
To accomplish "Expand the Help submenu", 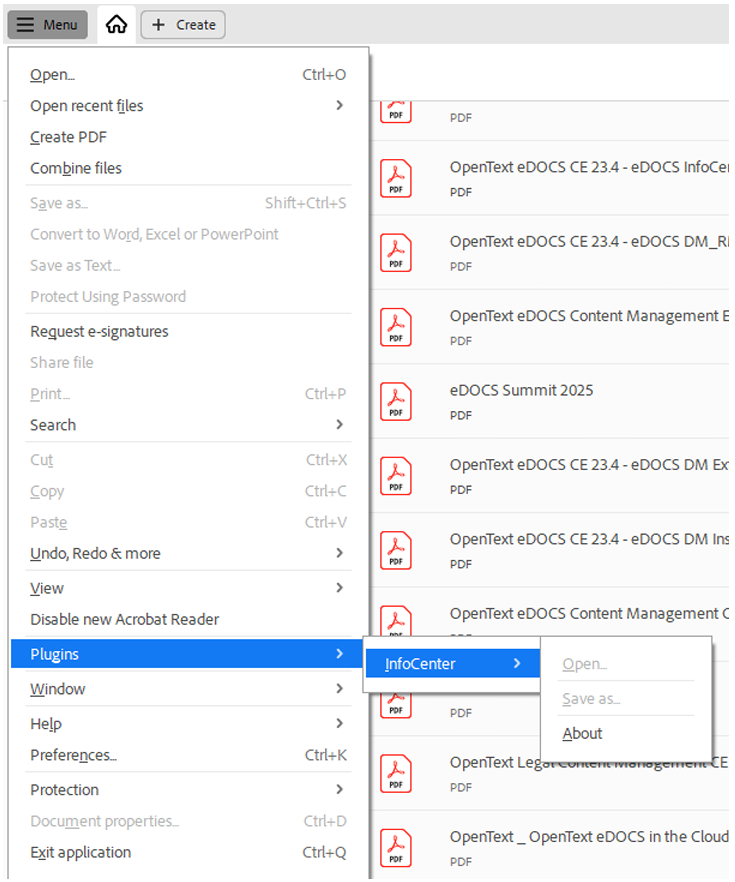I will [x=188, y=724].
